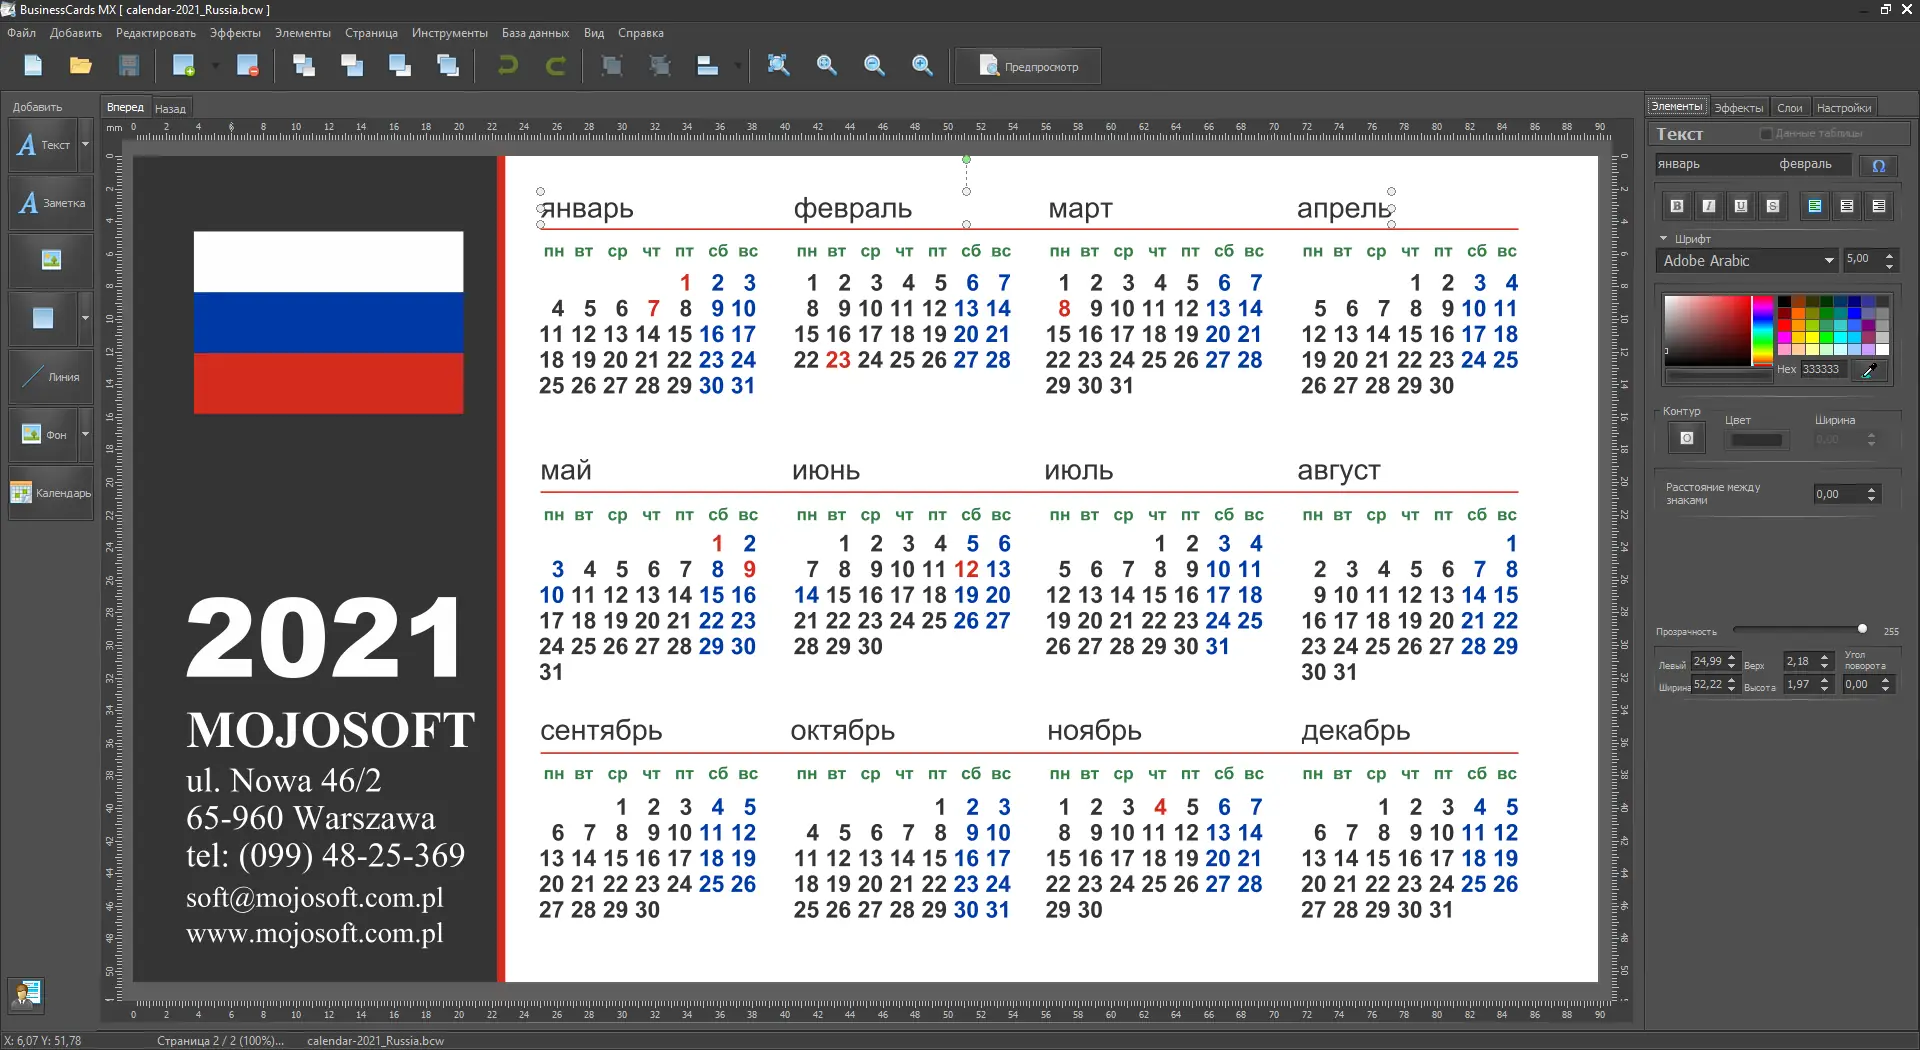Switch to the Слои tab

point(1790,108)
